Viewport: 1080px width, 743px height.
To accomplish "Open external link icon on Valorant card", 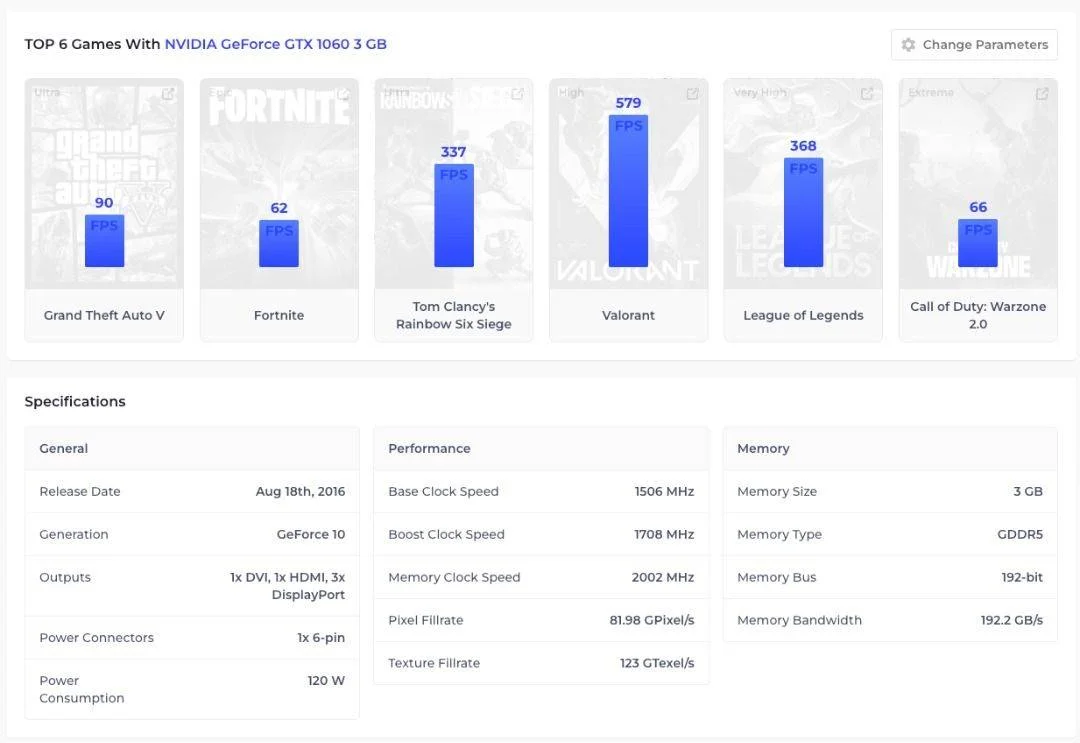I will (692, 94).
